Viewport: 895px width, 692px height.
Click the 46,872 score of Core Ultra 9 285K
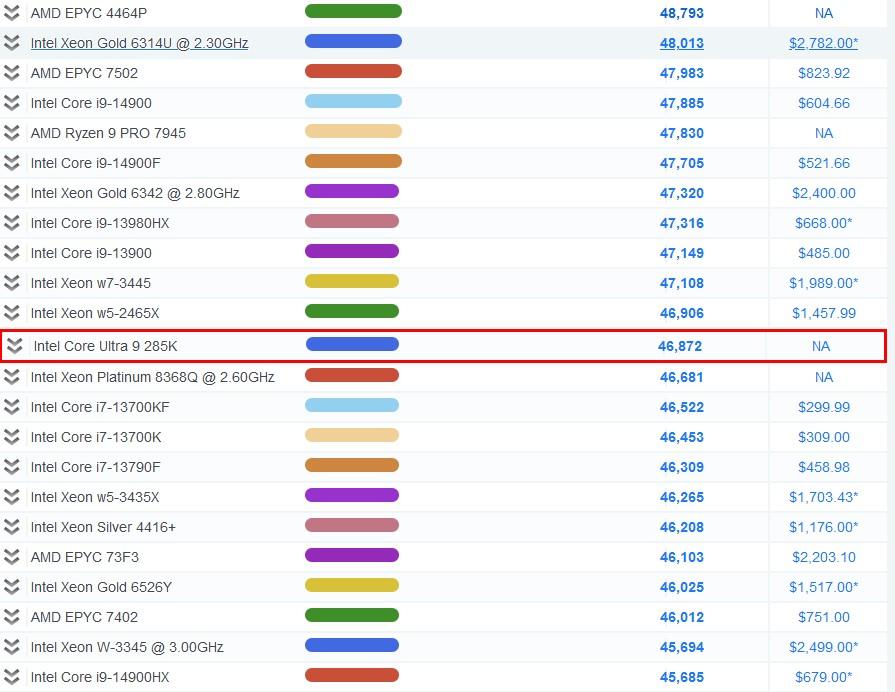click(680, 346)
